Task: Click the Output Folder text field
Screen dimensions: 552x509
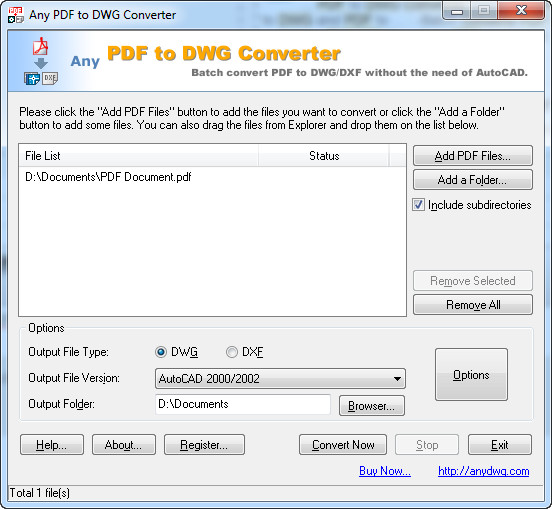Action: point(243,404)
